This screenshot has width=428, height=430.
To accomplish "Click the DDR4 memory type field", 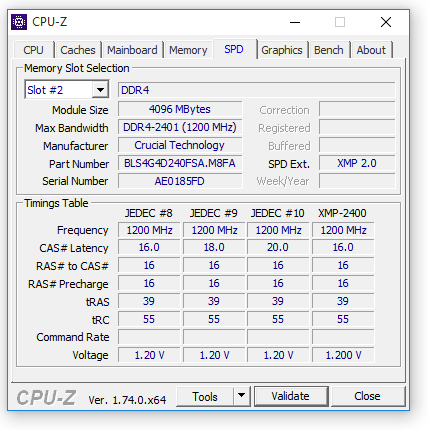I will [x=256, y=90].
